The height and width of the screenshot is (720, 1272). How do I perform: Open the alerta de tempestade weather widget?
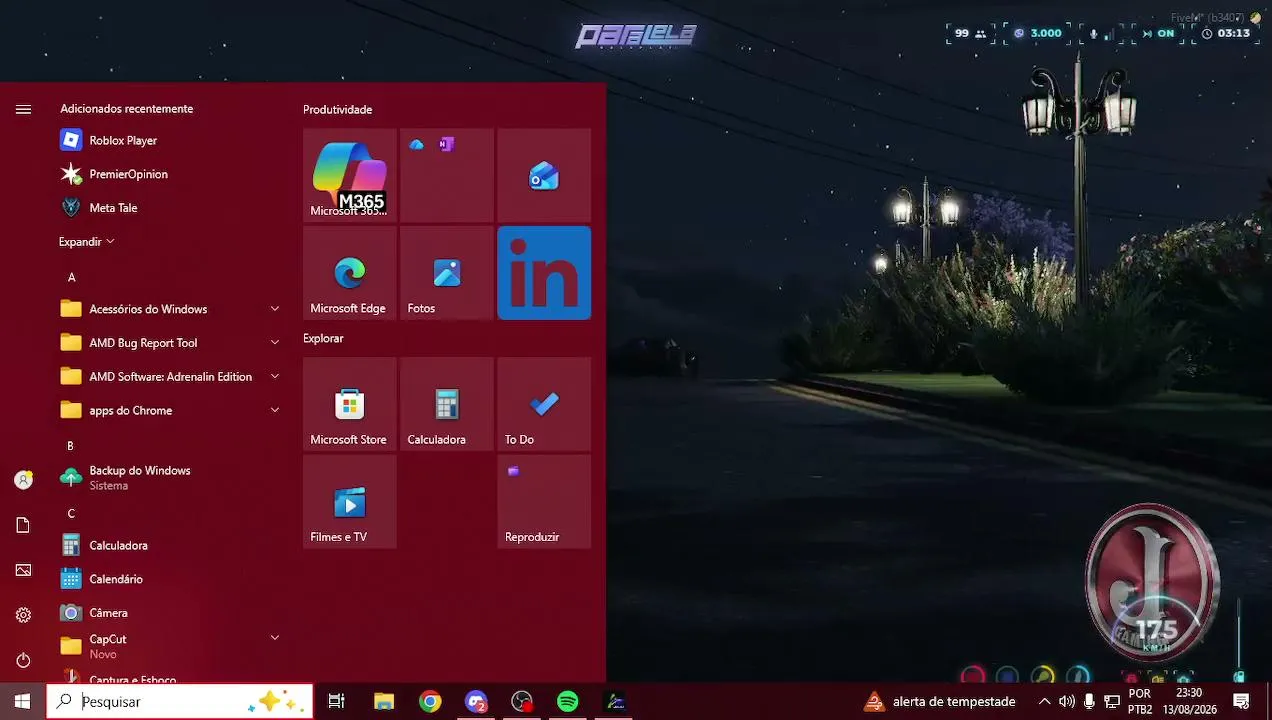click(940, 702)
